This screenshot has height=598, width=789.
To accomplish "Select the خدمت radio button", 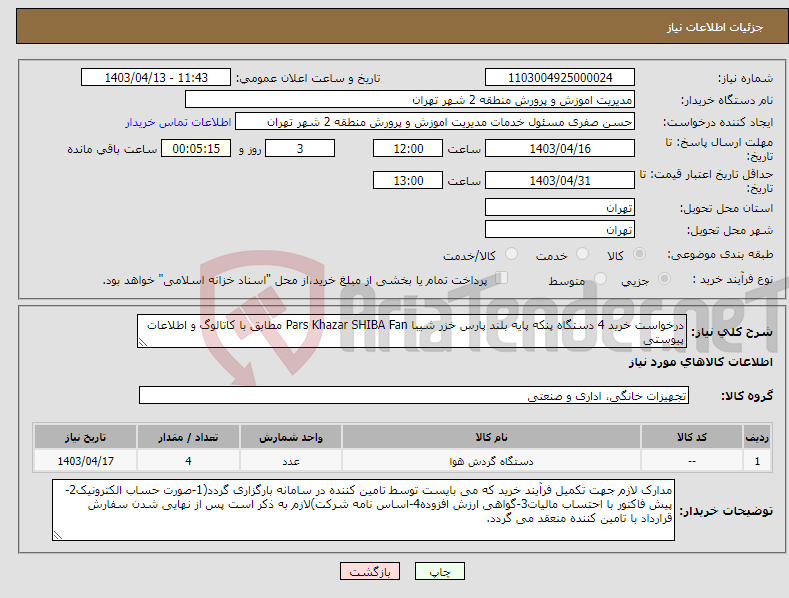I will tap(582, 254).
